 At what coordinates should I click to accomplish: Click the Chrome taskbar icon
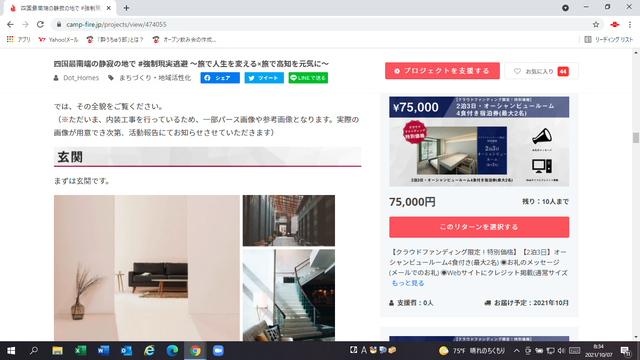[x=195, y=351]
